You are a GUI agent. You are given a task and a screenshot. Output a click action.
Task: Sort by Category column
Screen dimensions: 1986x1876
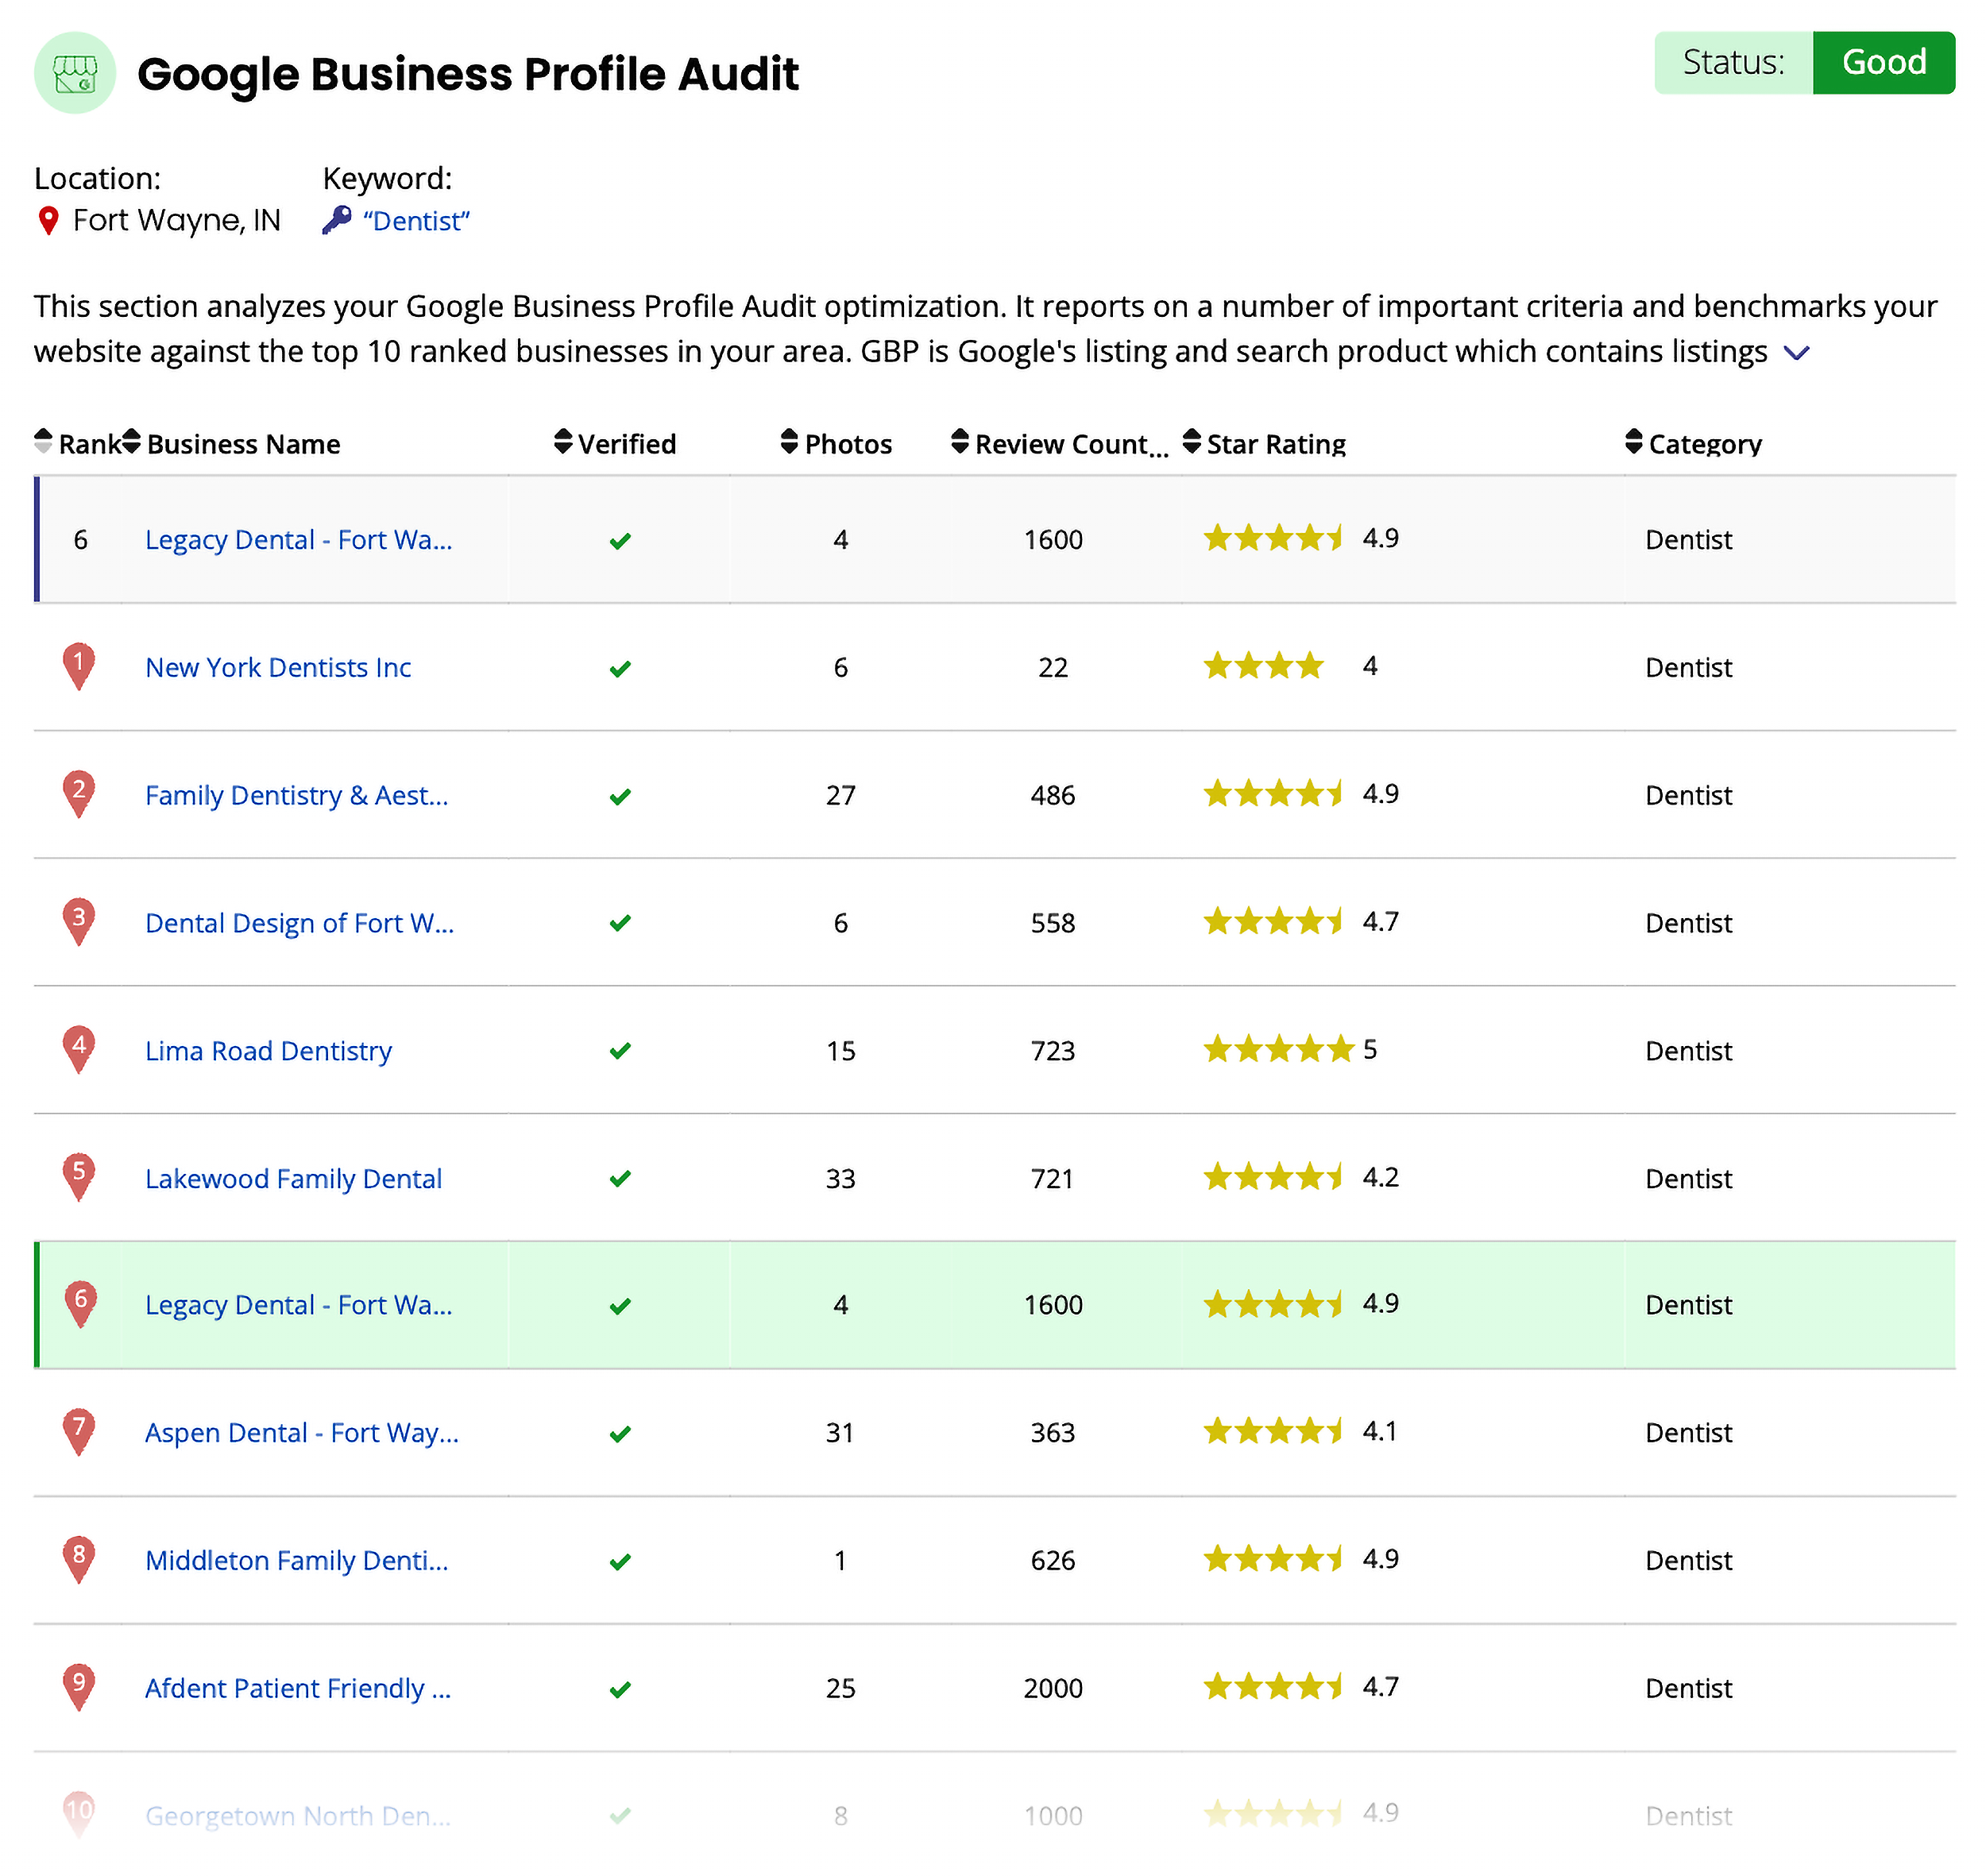click(1694, 443)
